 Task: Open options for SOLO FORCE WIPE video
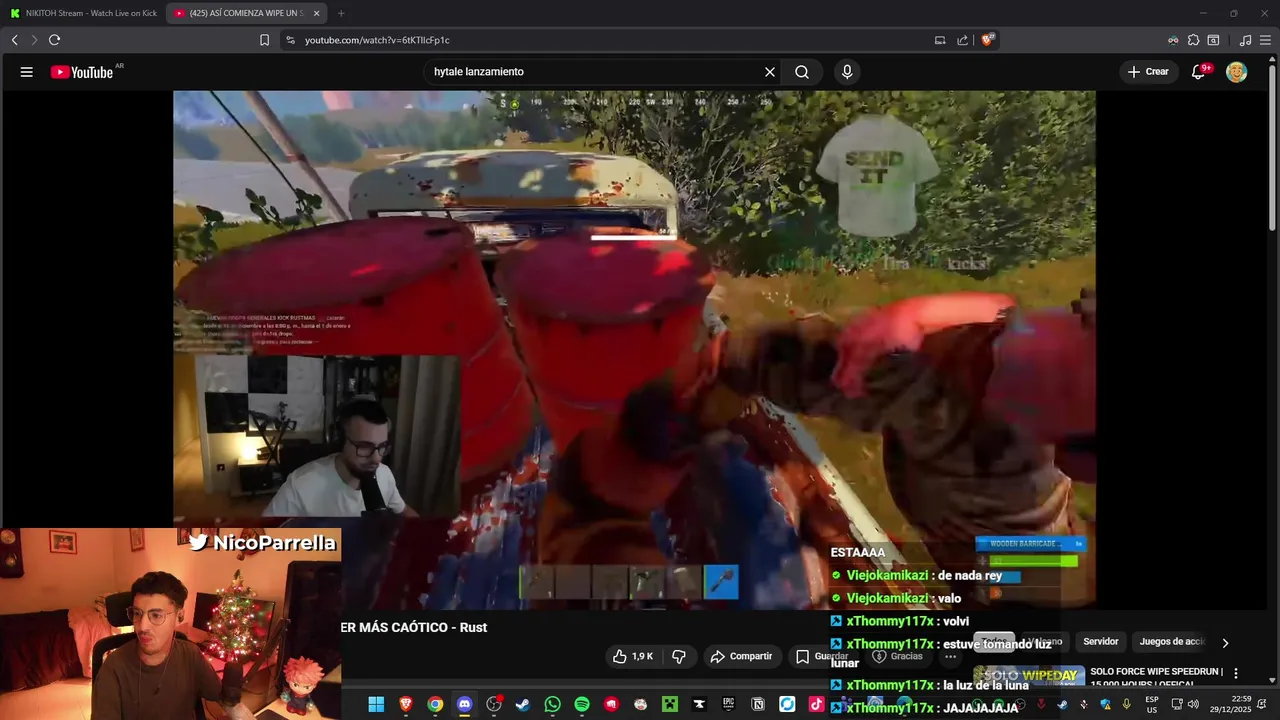[x=1236, y=673]
